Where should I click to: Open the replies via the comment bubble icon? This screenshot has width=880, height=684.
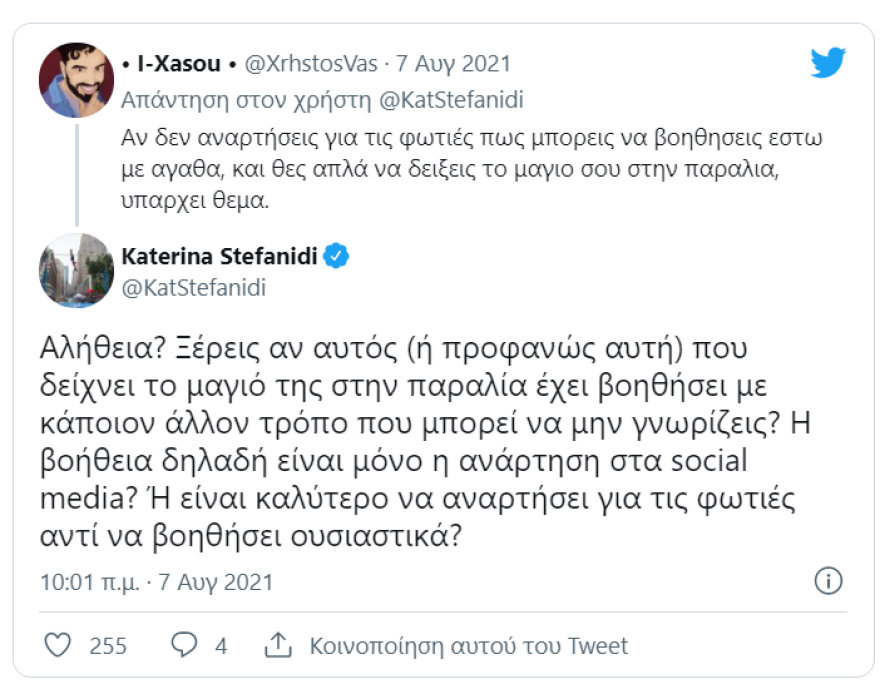click(183, 645)
